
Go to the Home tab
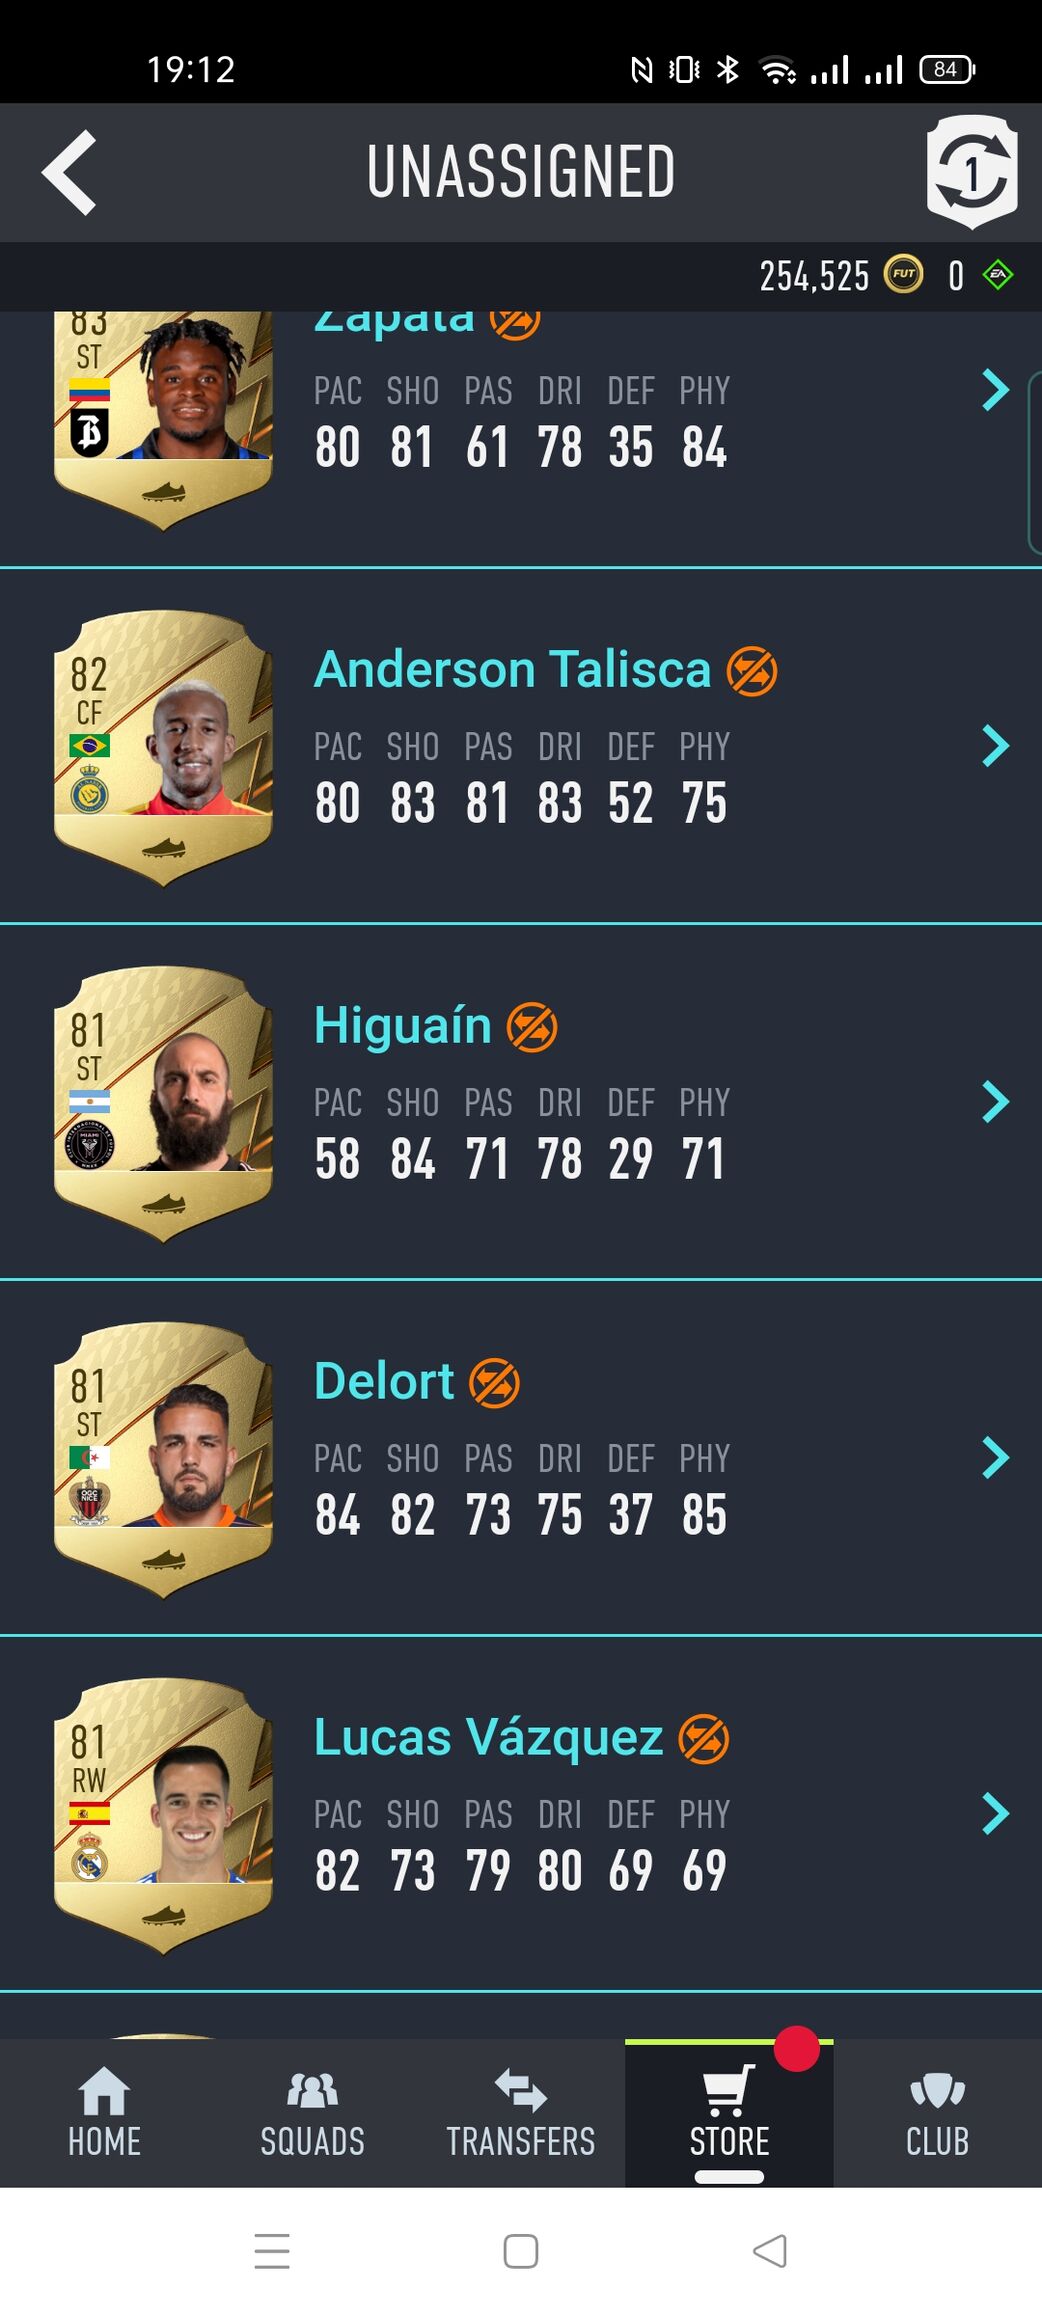coord(104,2113)
